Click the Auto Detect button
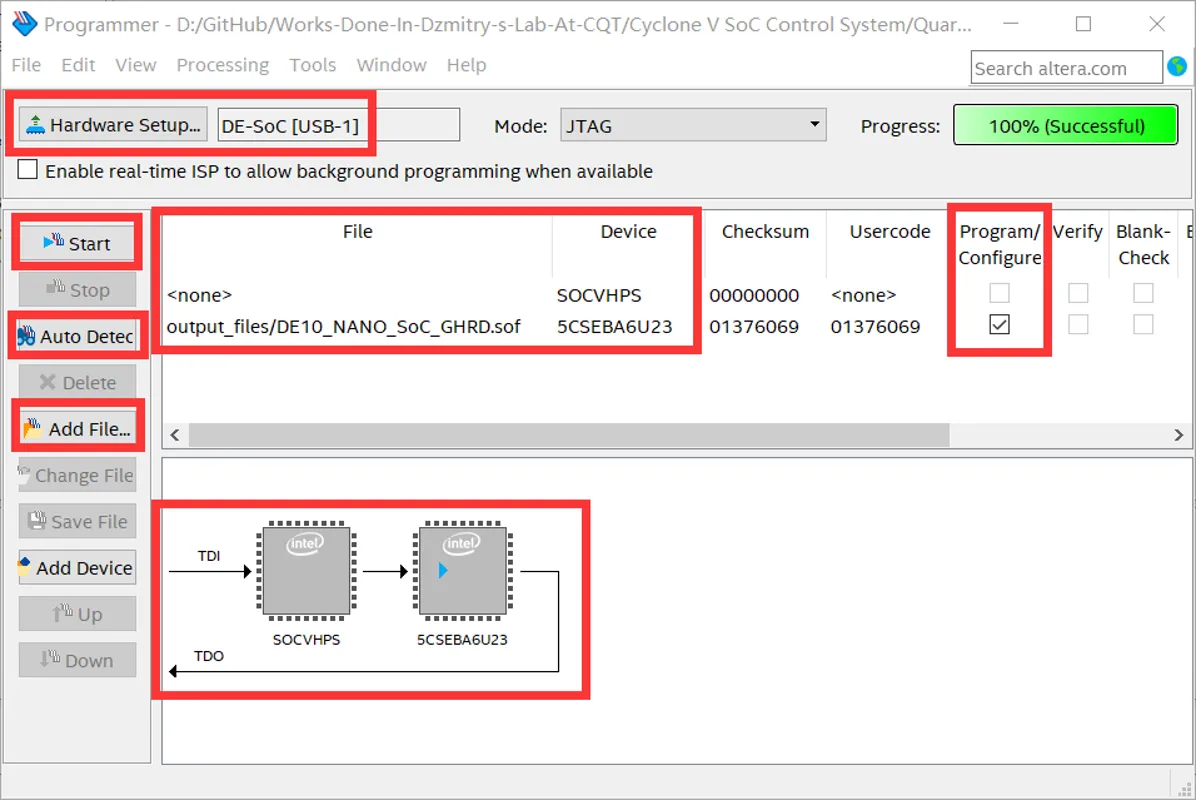 tap(77, 336)
